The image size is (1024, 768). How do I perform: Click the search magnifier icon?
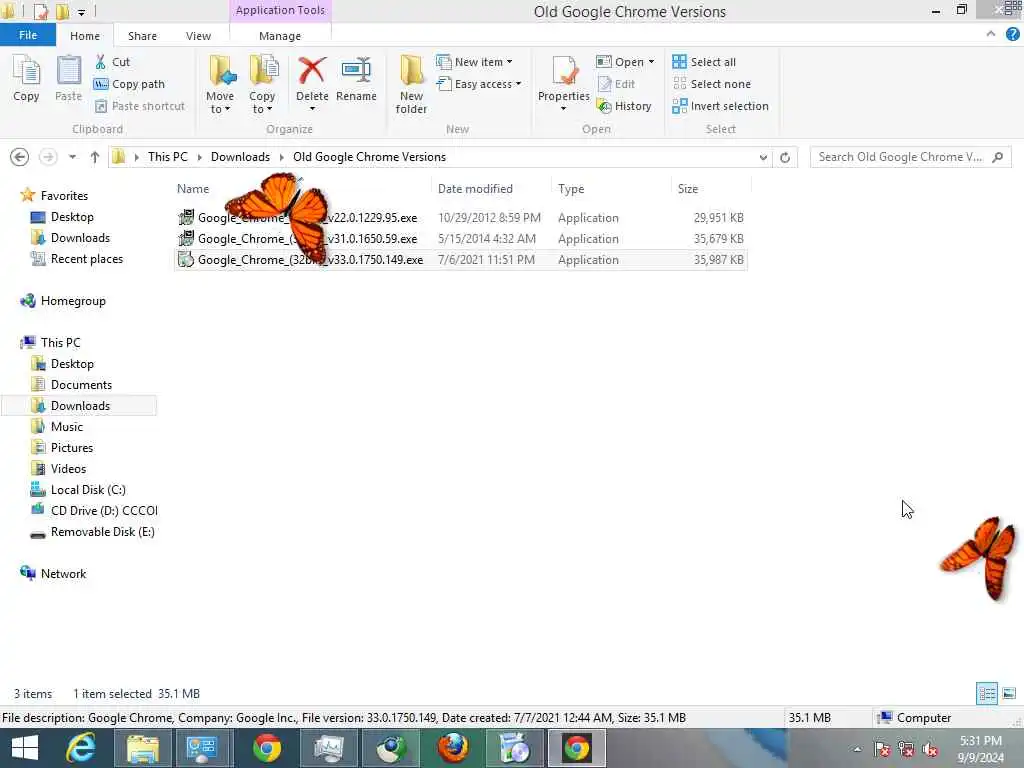[997, 157]
